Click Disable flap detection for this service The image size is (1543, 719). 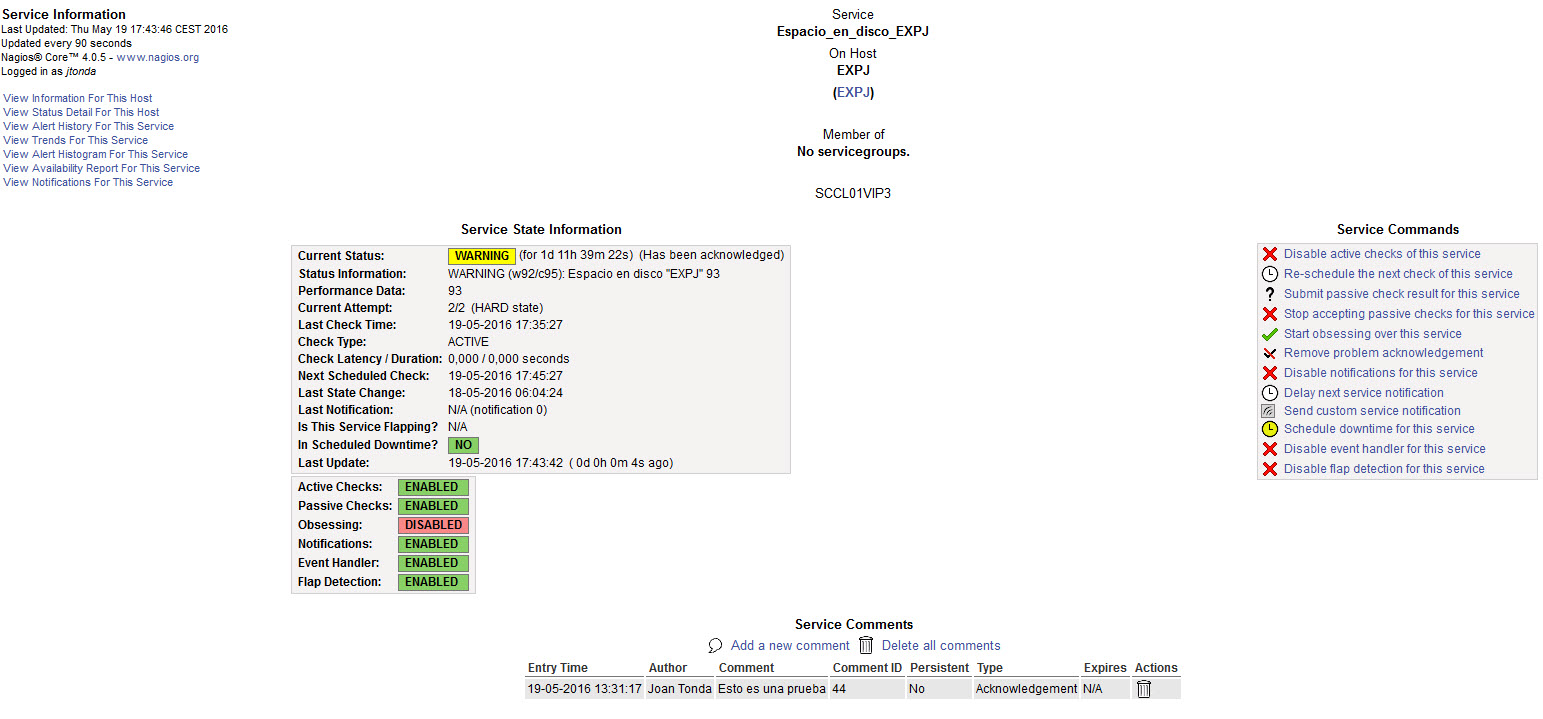click(x=1384, y=469)
